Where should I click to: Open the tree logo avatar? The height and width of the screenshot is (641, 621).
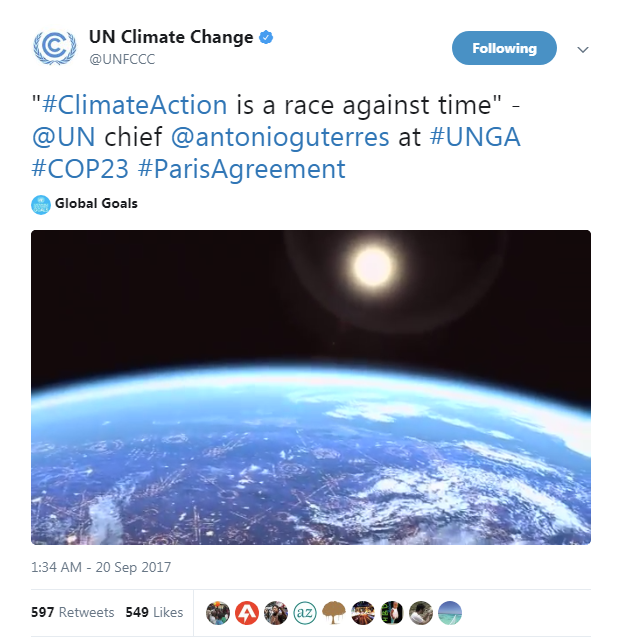tap(334, 613)
